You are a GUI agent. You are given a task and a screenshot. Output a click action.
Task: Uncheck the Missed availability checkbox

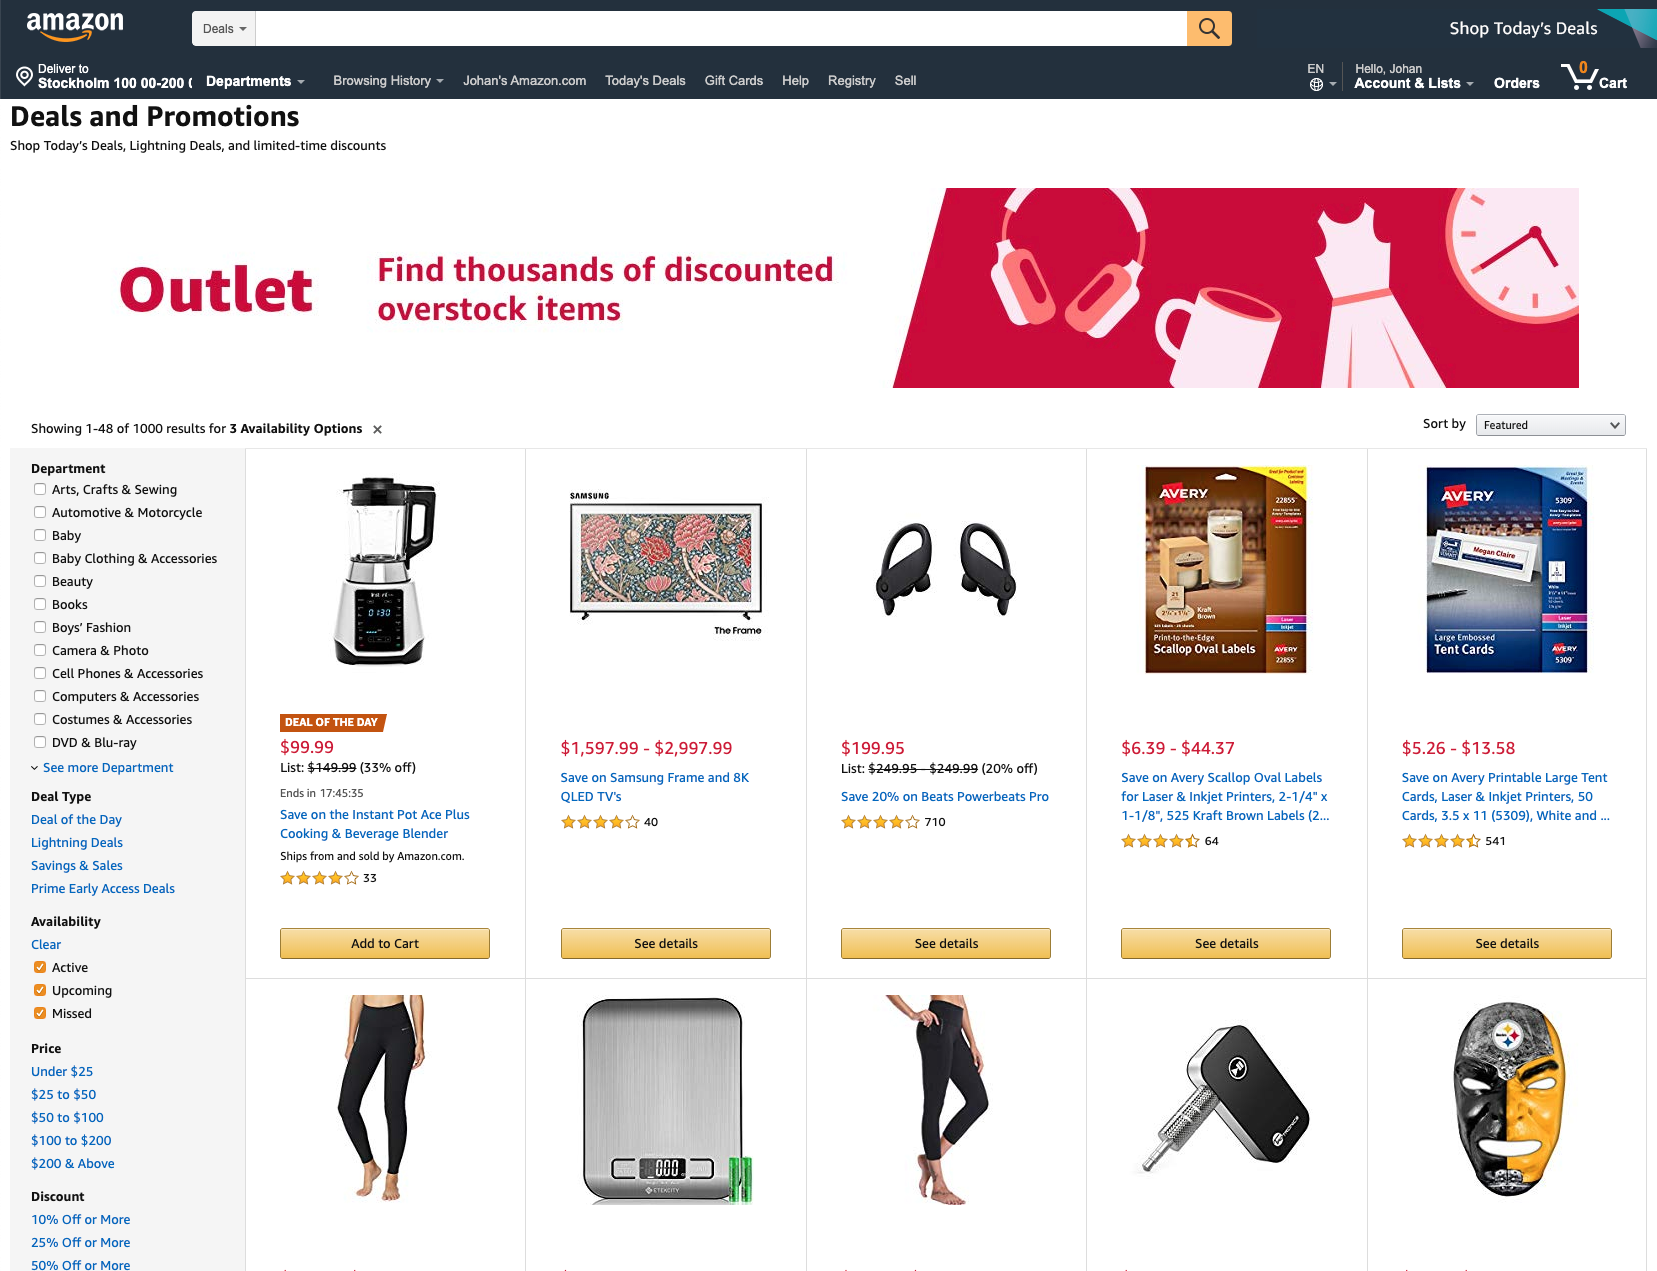40,1013
